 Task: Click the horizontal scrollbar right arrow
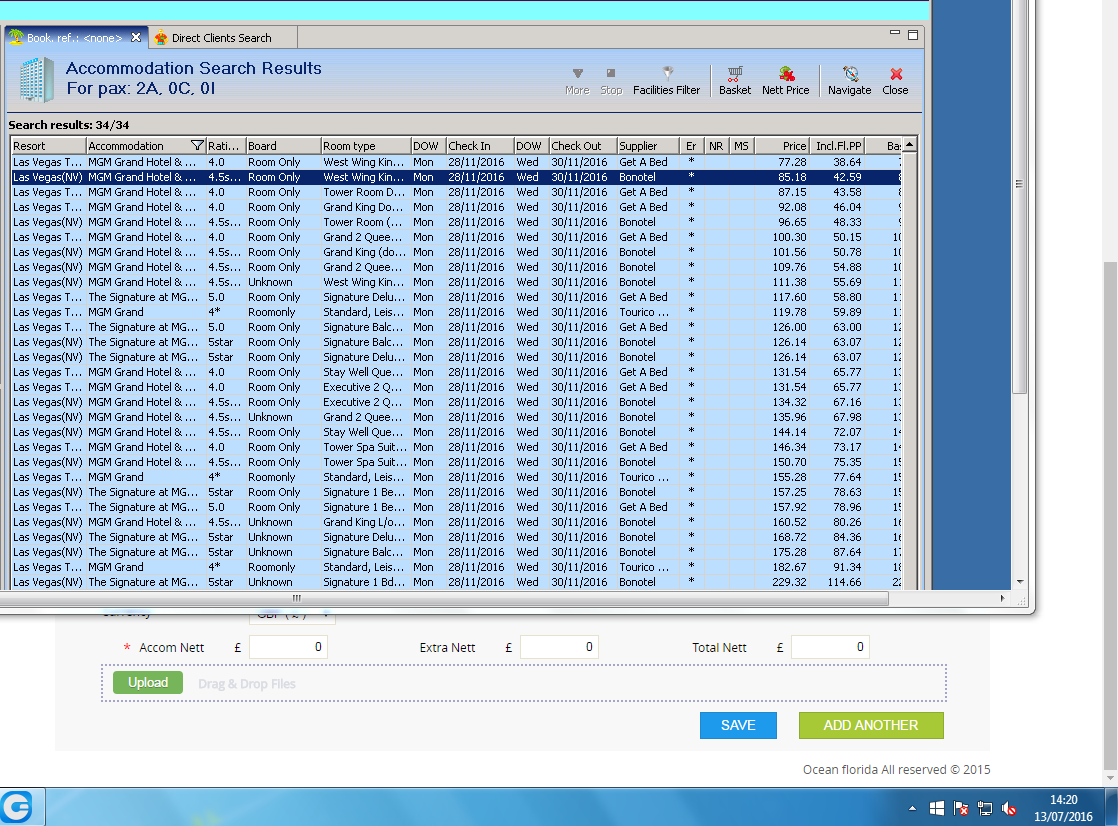[x=1002, y=598]
